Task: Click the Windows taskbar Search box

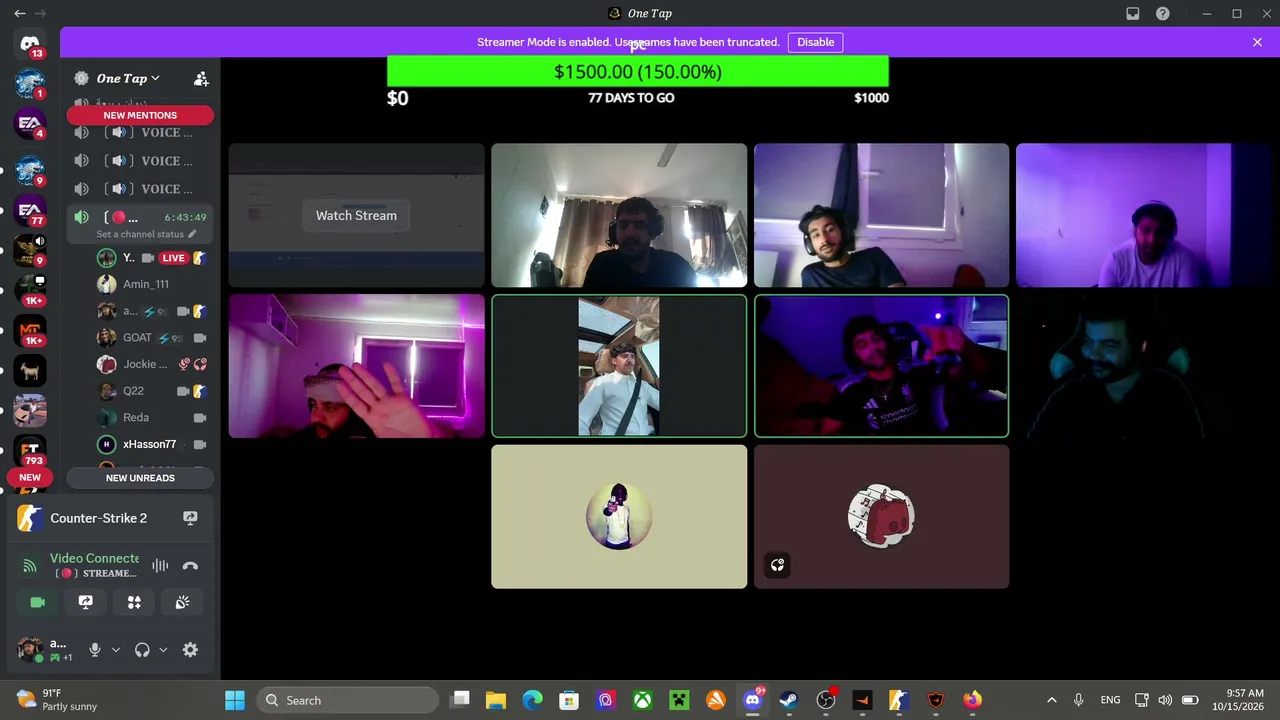Action: (346, 700)
